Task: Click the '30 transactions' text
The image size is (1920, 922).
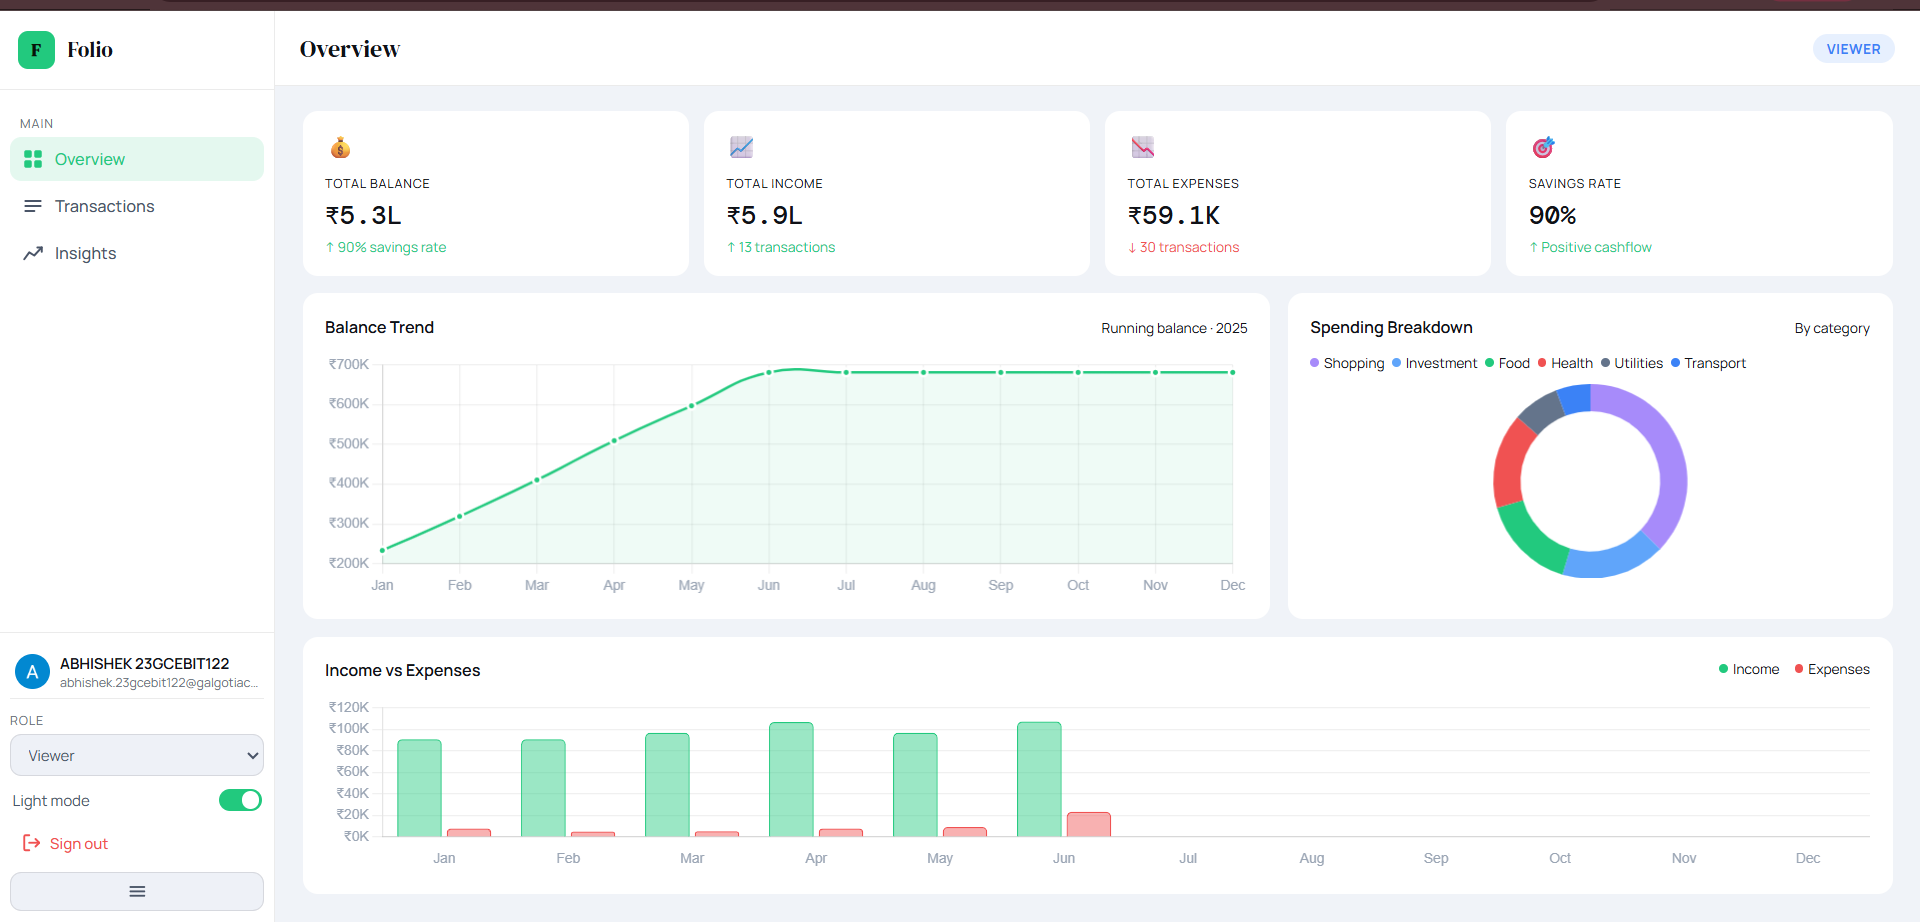Action: pos(1189,247)
